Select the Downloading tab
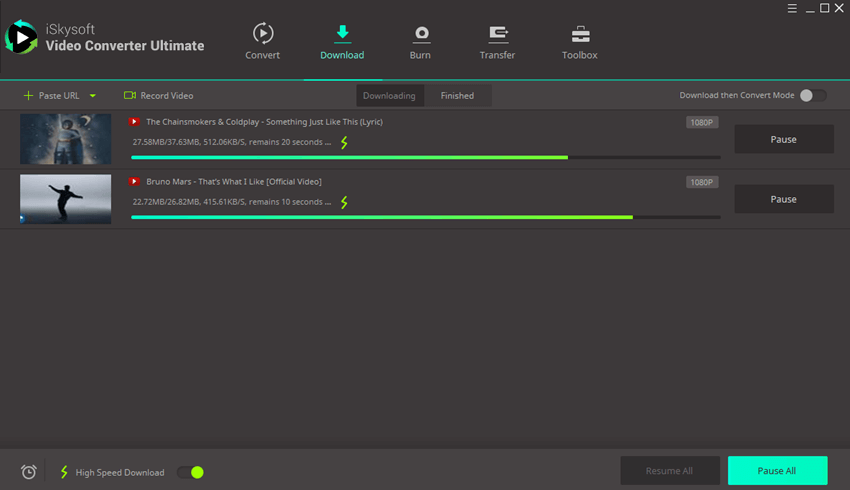Screen dimensions: 850x490 [x=389, y=96]
